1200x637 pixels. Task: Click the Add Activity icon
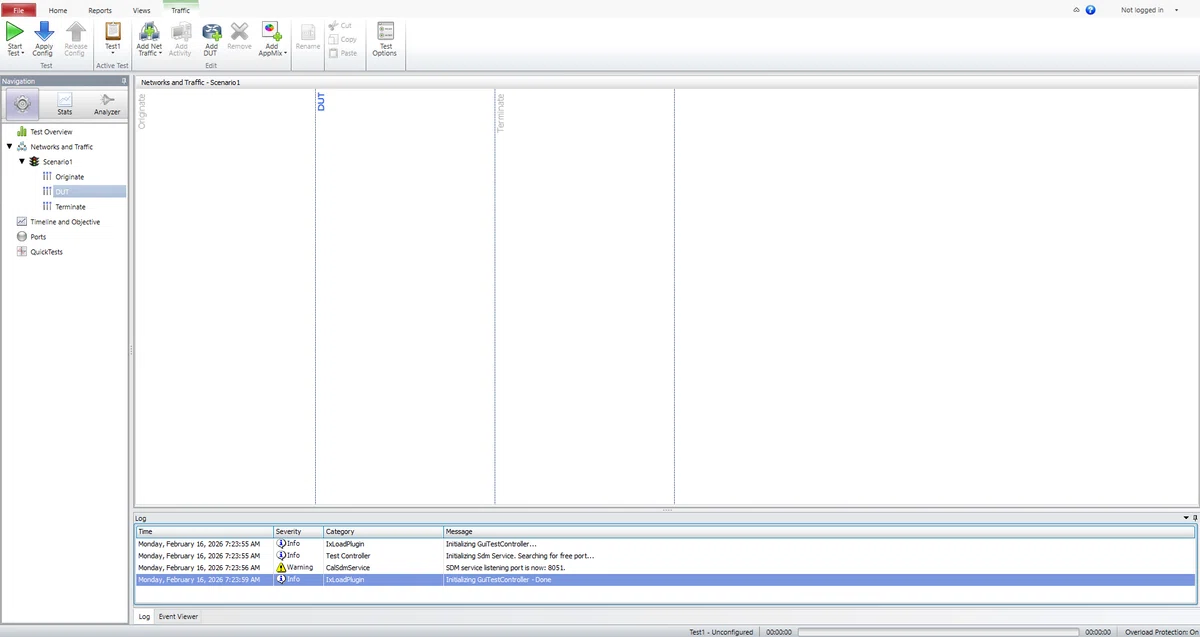click(181, 31)
